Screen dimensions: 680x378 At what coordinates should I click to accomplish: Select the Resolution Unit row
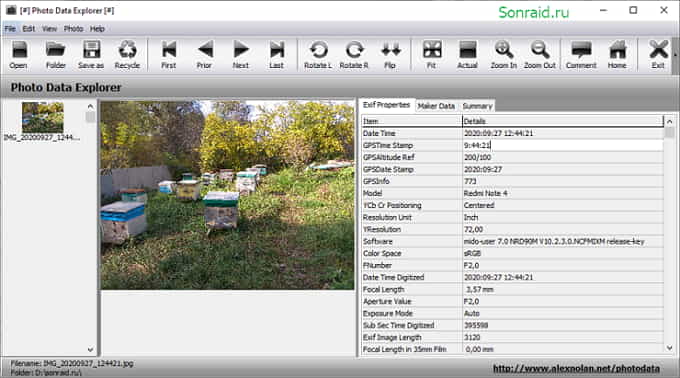coord(512,217)
